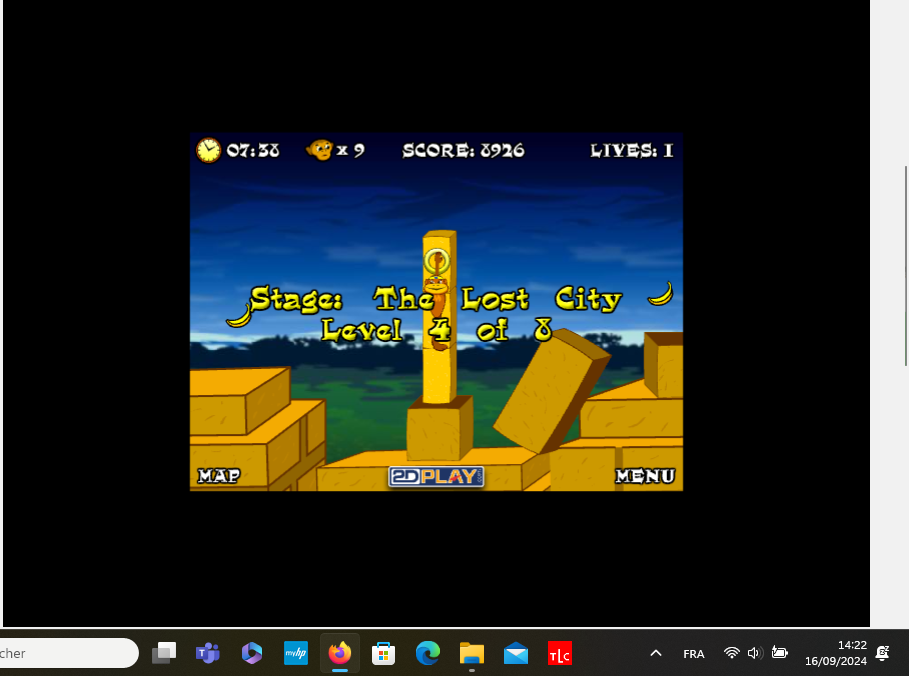Open Microsoft Store from taskbar
This screenshot has width=909, height=676.
point(383,653)
